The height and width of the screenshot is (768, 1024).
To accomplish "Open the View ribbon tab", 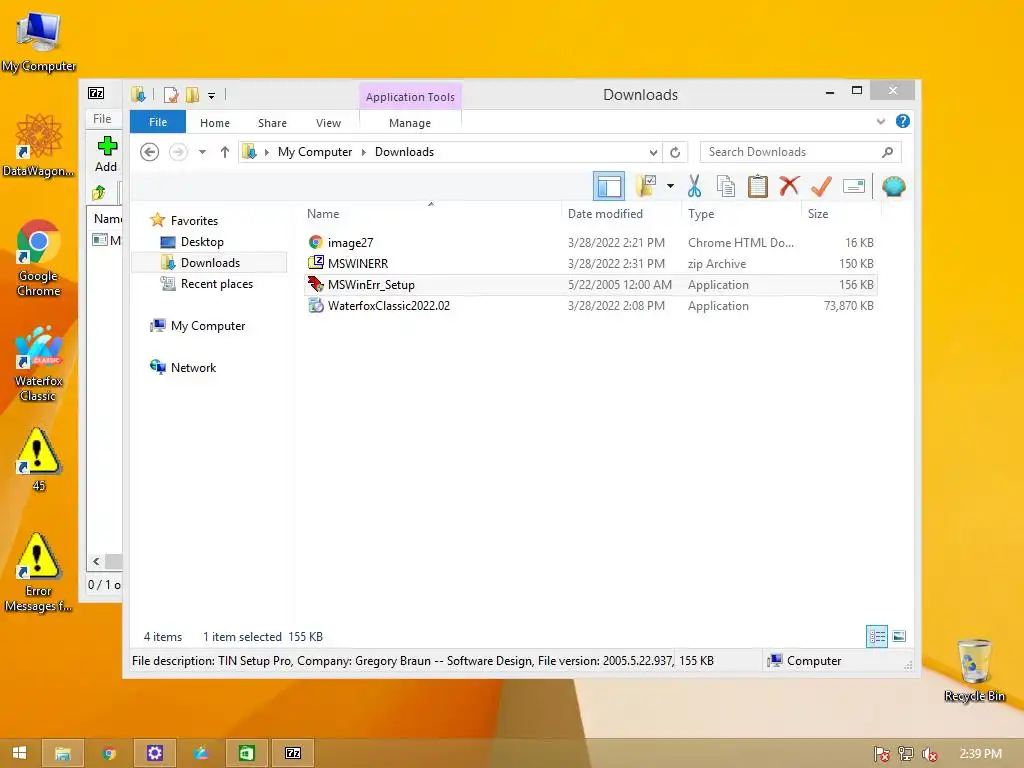I will click(x=328, y=123).
